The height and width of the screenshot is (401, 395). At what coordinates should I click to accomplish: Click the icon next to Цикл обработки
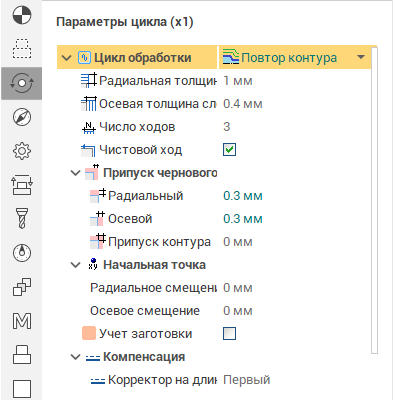pyautogui.click(x=84, y=57)
